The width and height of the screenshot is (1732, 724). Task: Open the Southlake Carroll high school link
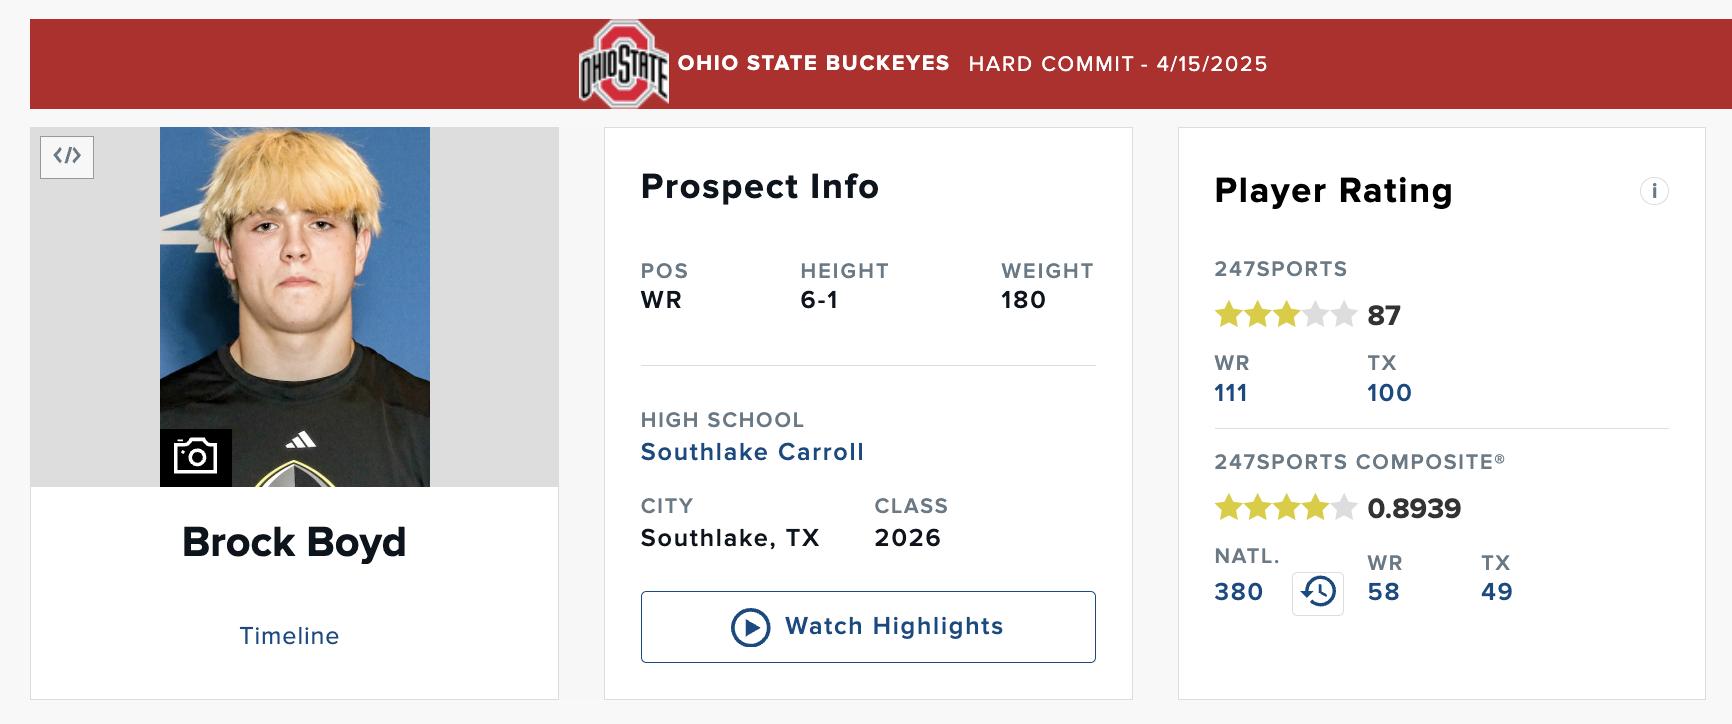click(x=752, y=452)
